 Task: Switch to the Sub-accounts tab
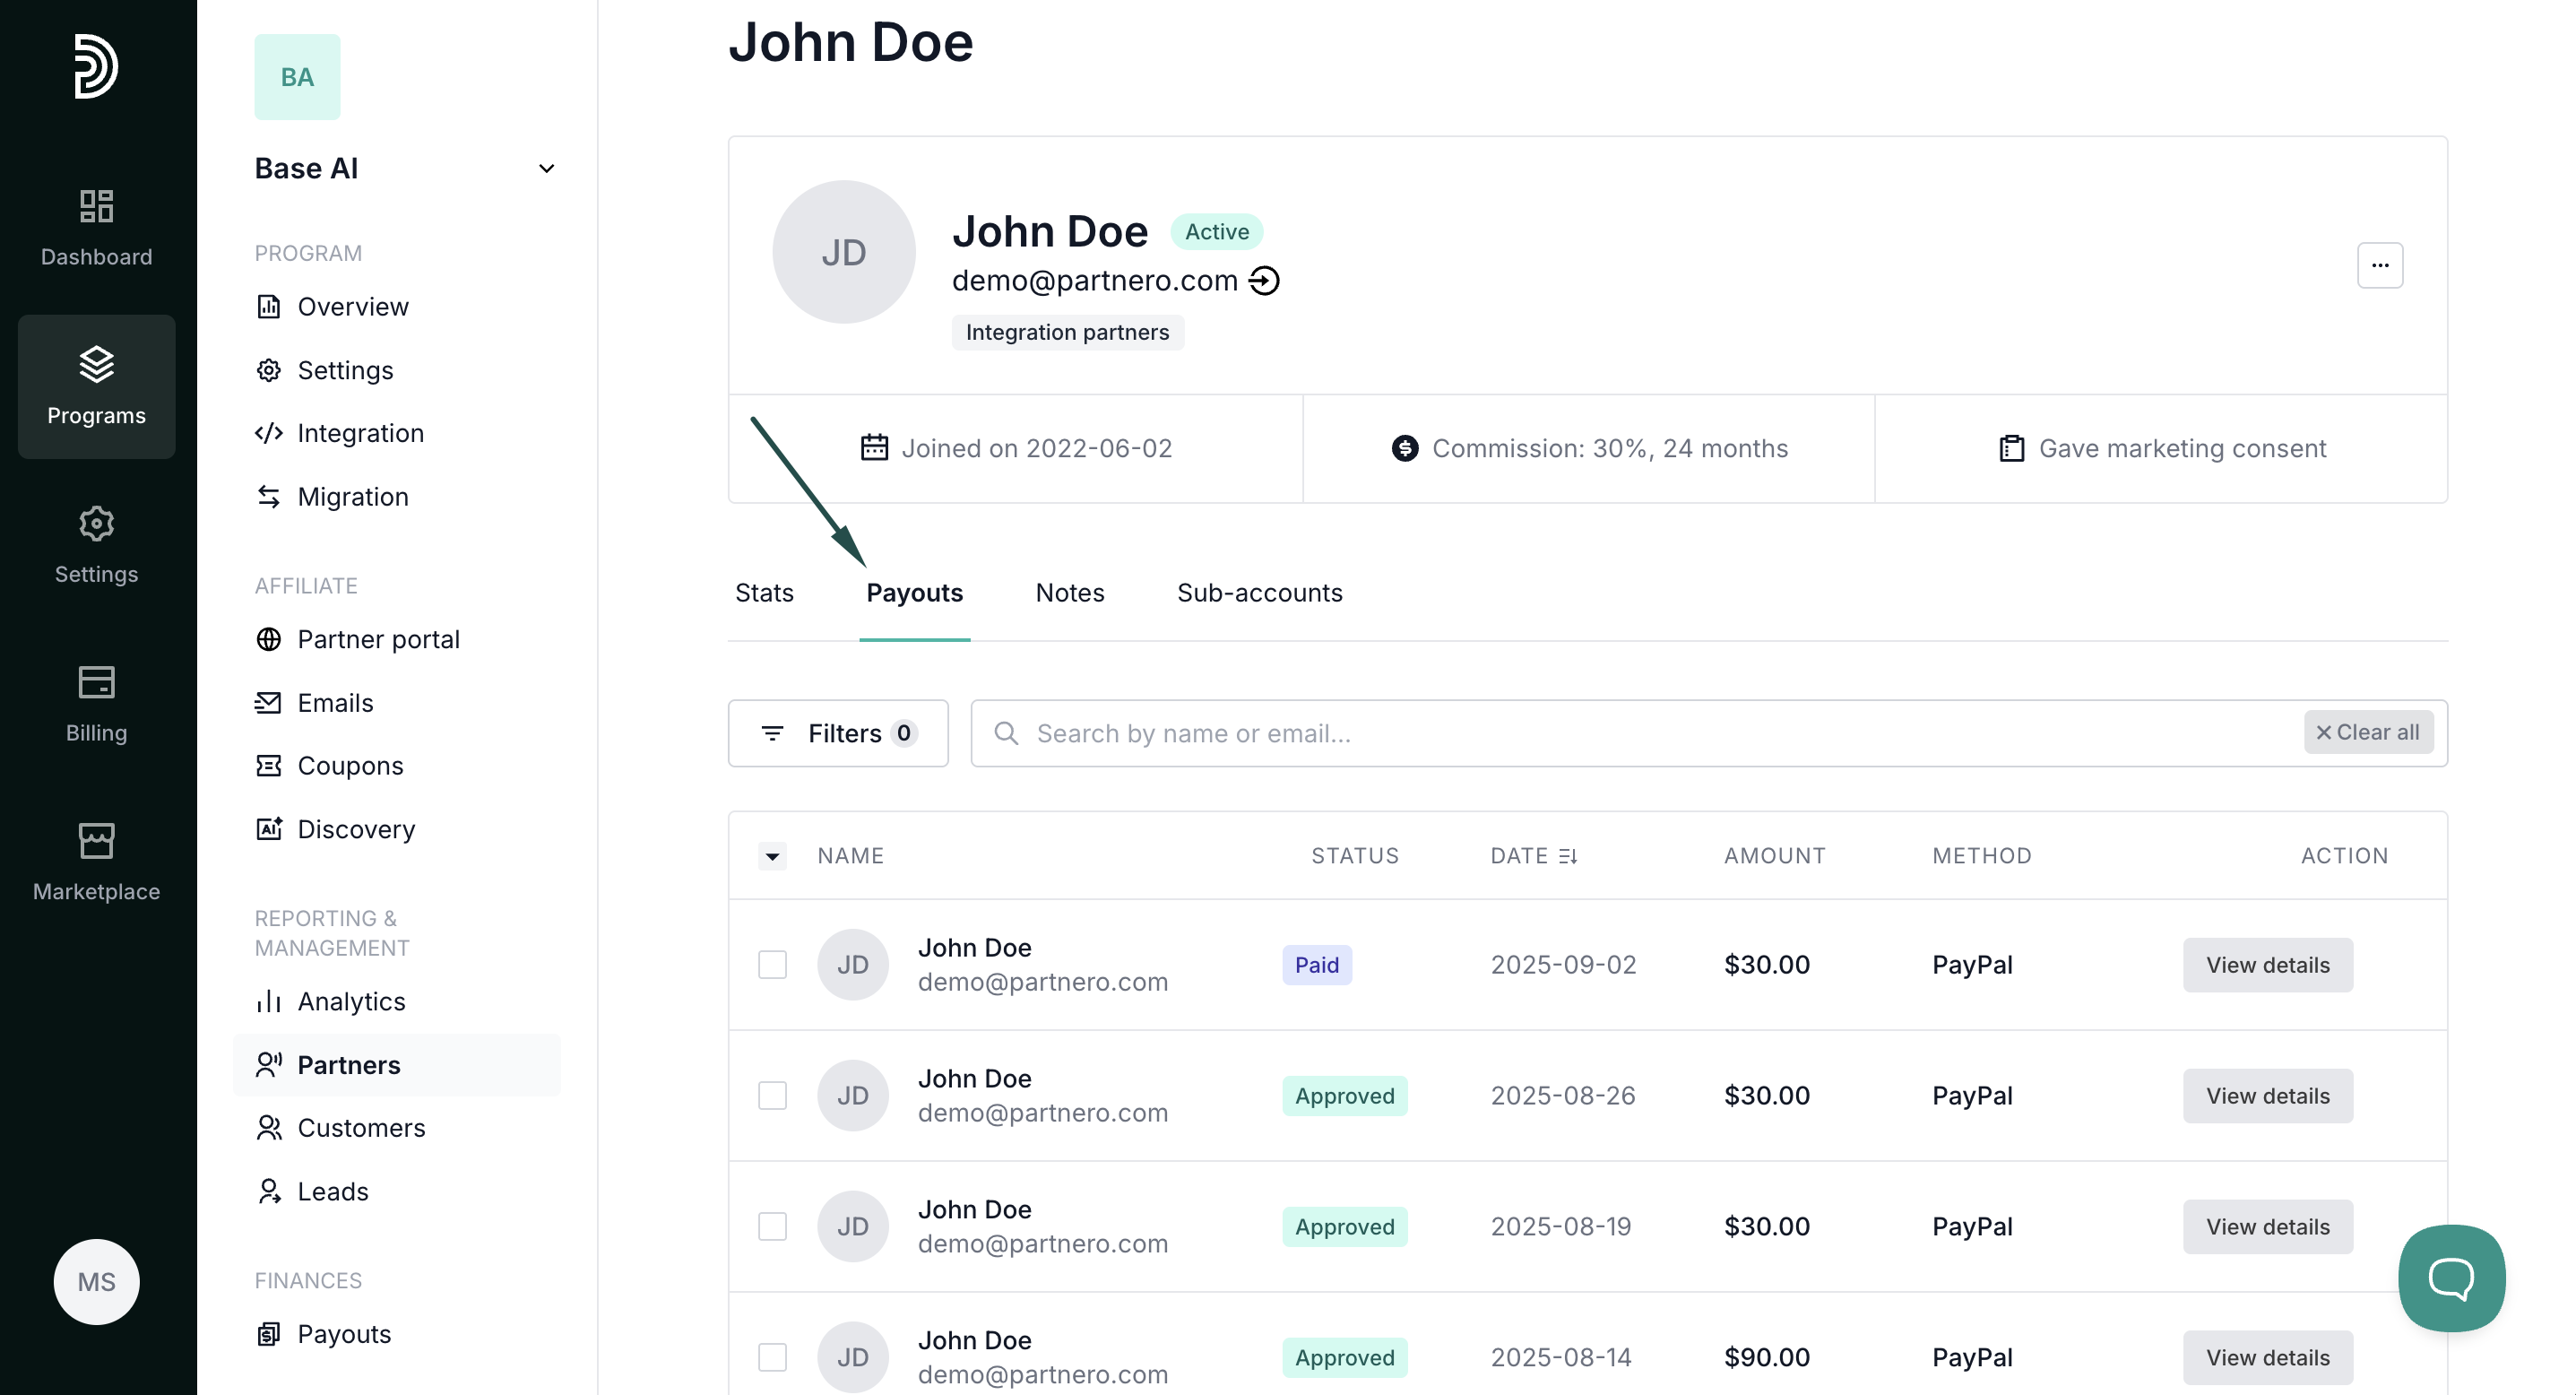[x=1259, y=593]
